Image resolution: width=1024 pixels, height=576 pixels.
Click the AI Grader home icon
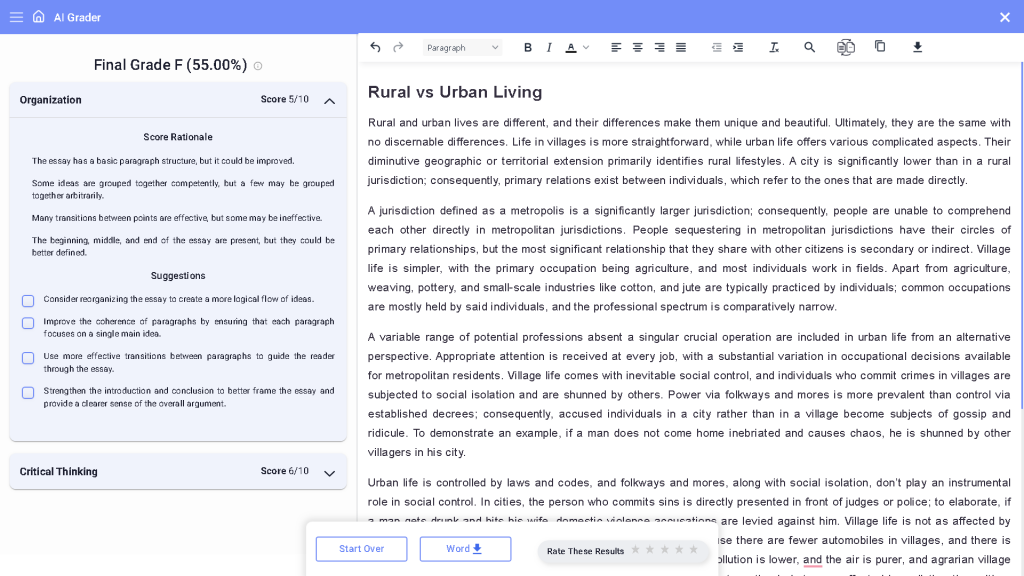(40, 16)
